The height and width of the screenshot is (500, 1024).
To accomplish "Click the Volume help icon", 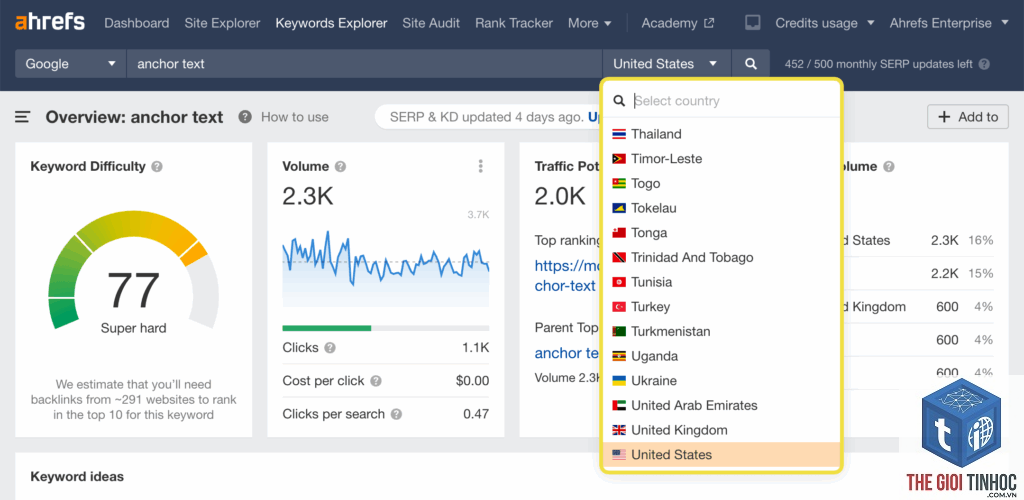I will click(340, 166).
